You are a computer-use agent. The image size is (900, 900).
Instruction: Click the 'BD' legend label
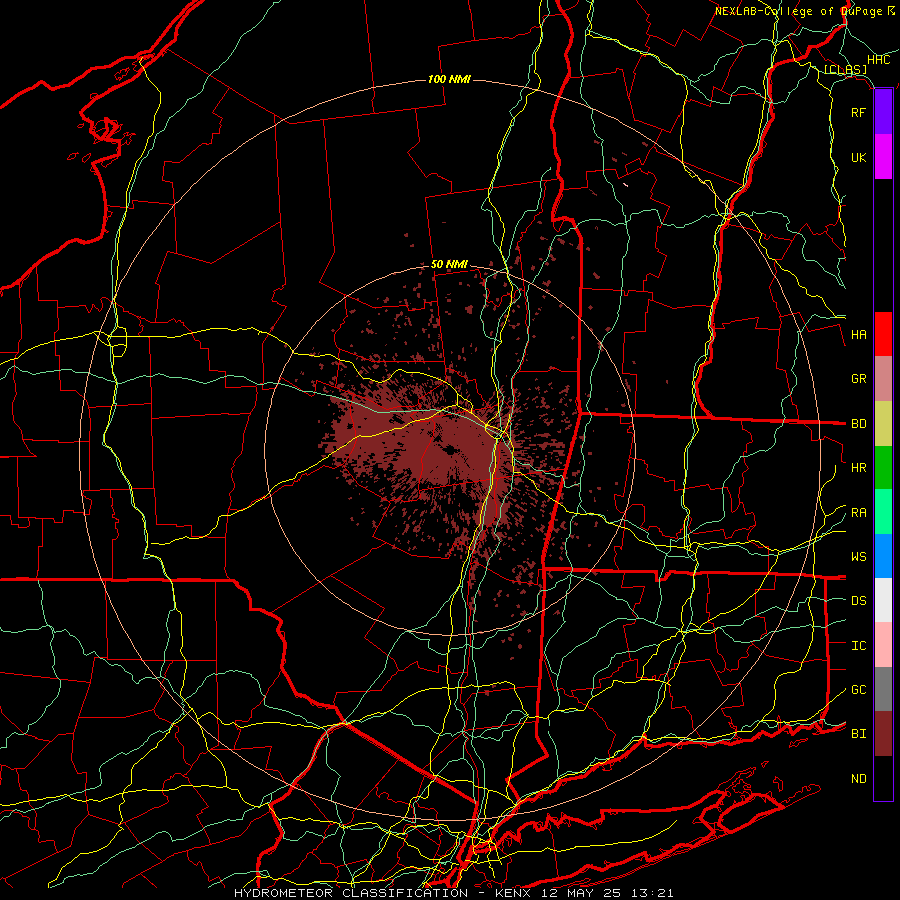[x=858, y=424]
